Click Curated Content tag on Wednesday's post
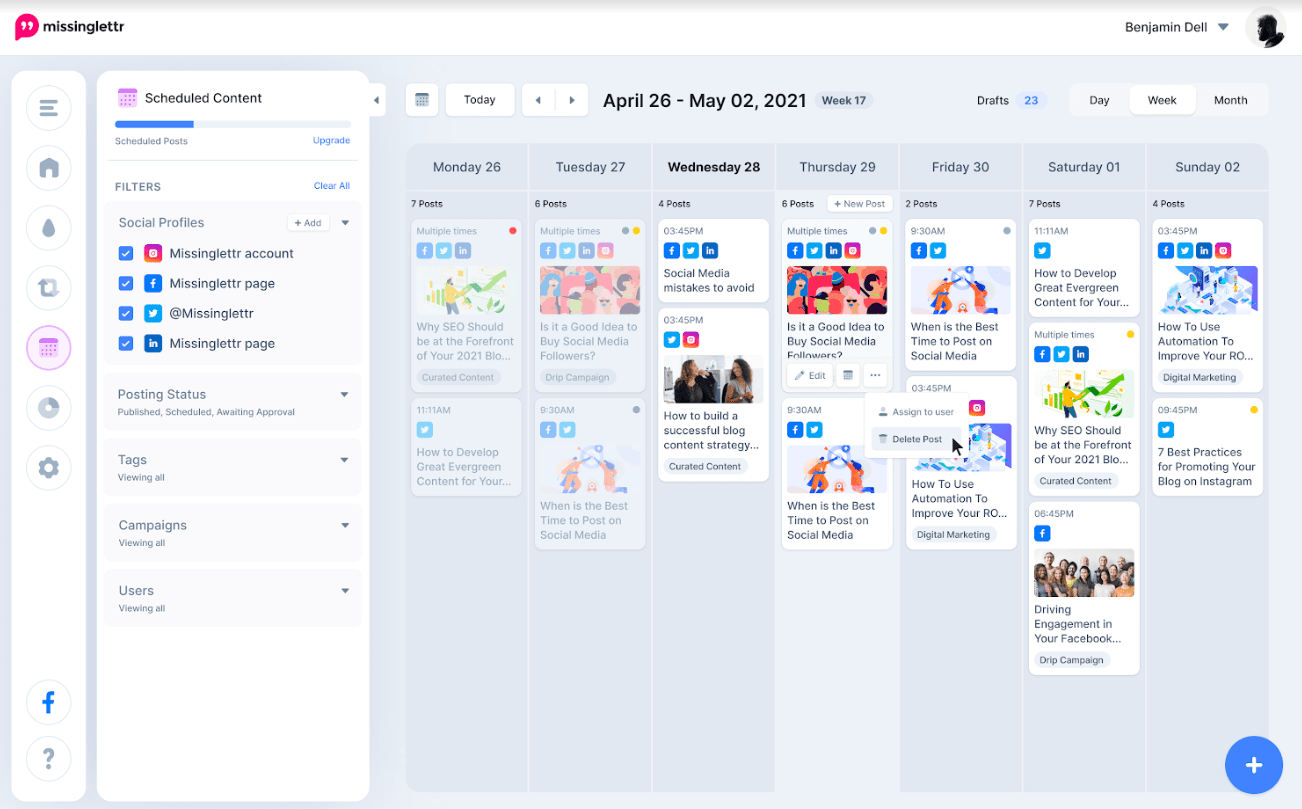This screenshot has height=809, width=1302. point(705,467)
